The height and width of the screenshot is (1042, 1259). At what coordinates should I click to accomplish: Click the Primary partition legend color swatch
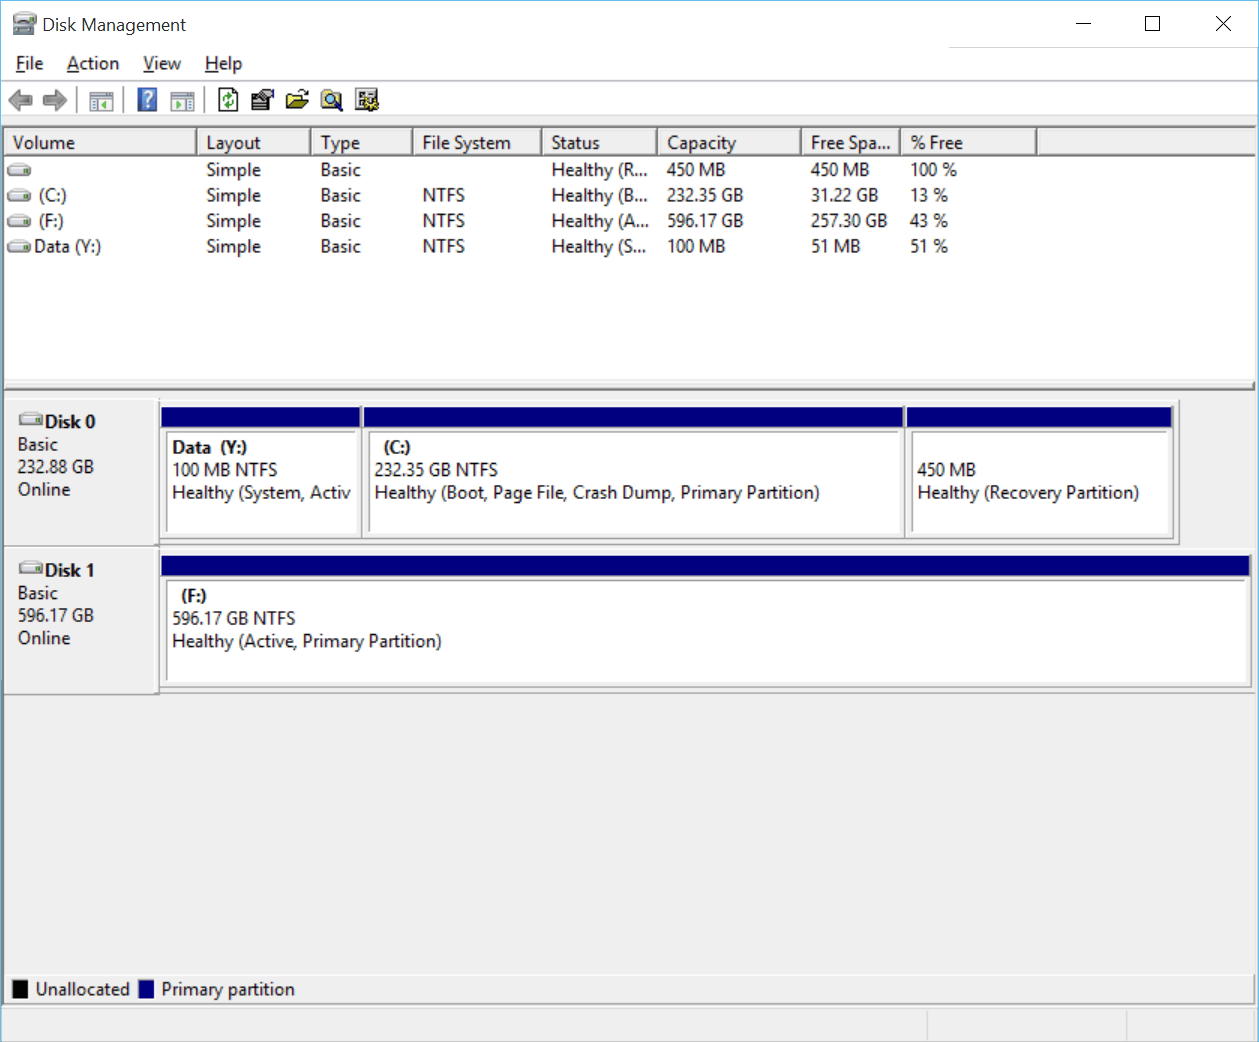click(146, 989)
